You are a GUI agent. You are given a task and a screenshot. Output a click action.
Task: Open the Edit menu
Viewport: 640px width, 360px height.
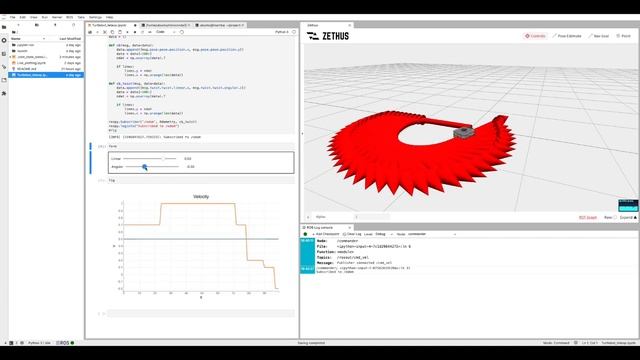click(x=22, y=17)
